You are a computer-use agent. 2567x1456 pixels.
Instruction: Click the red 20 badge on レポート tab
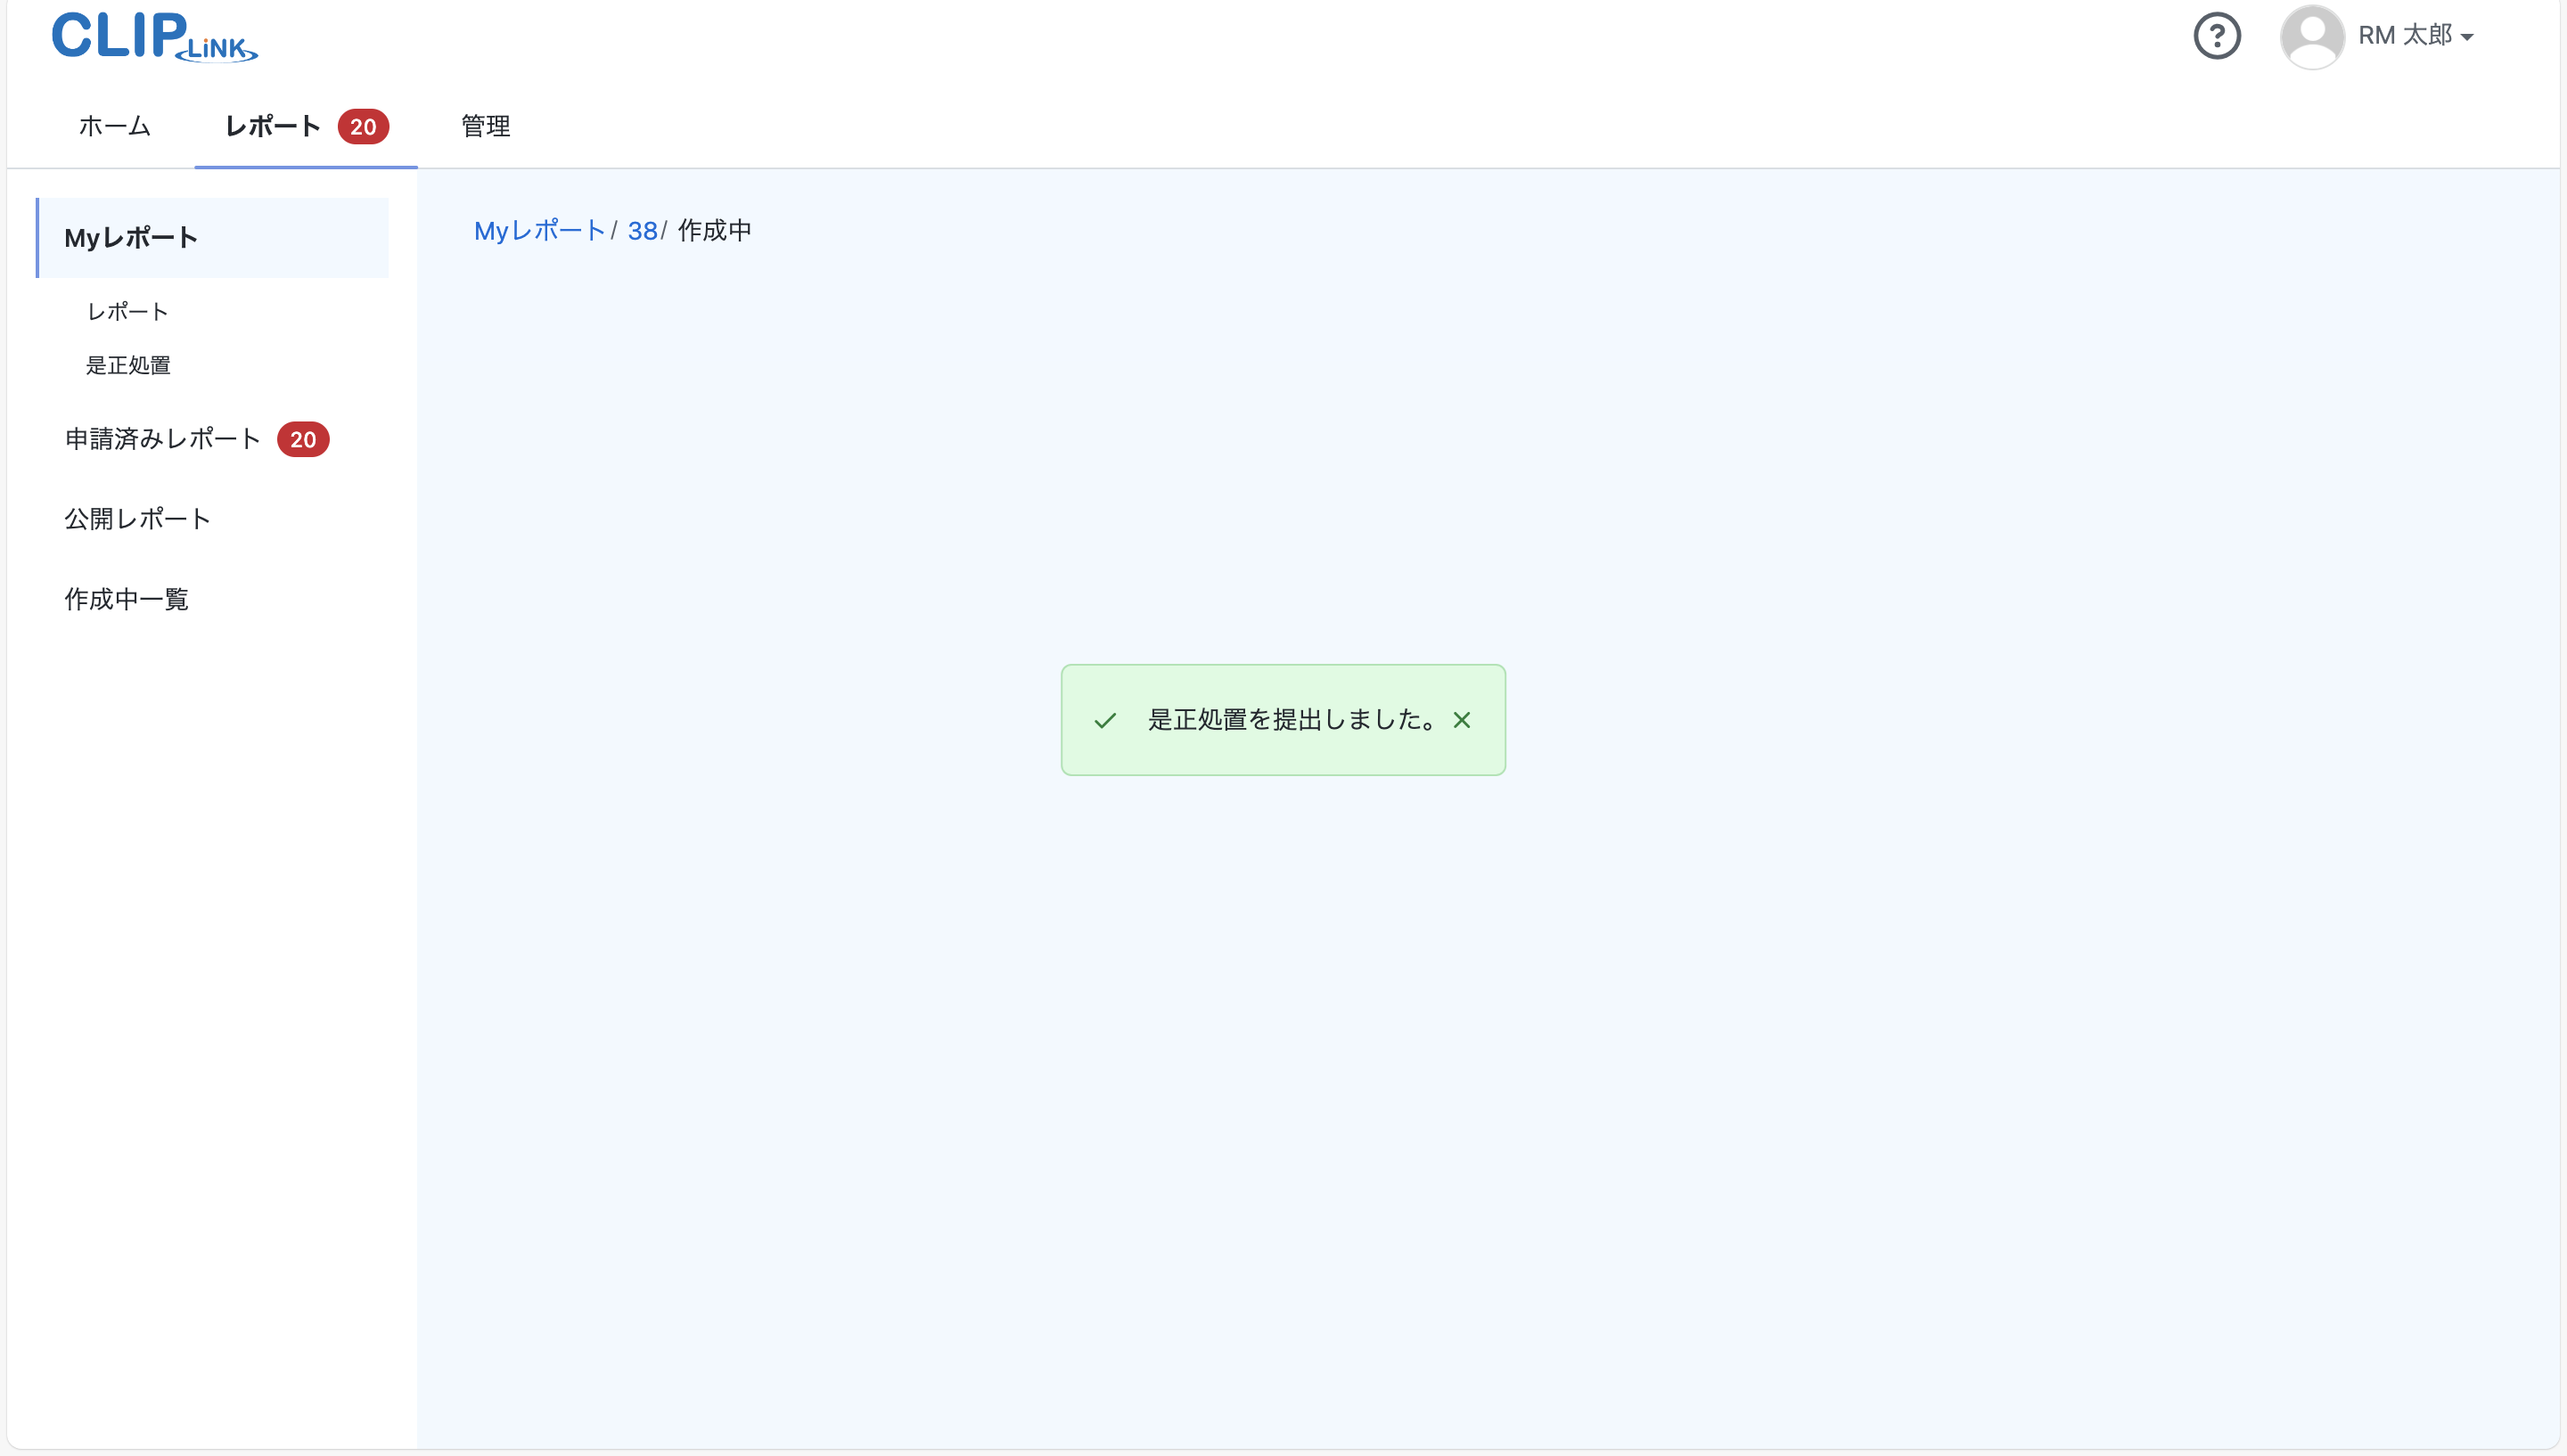pyautogui.click(x=363, y=127)
